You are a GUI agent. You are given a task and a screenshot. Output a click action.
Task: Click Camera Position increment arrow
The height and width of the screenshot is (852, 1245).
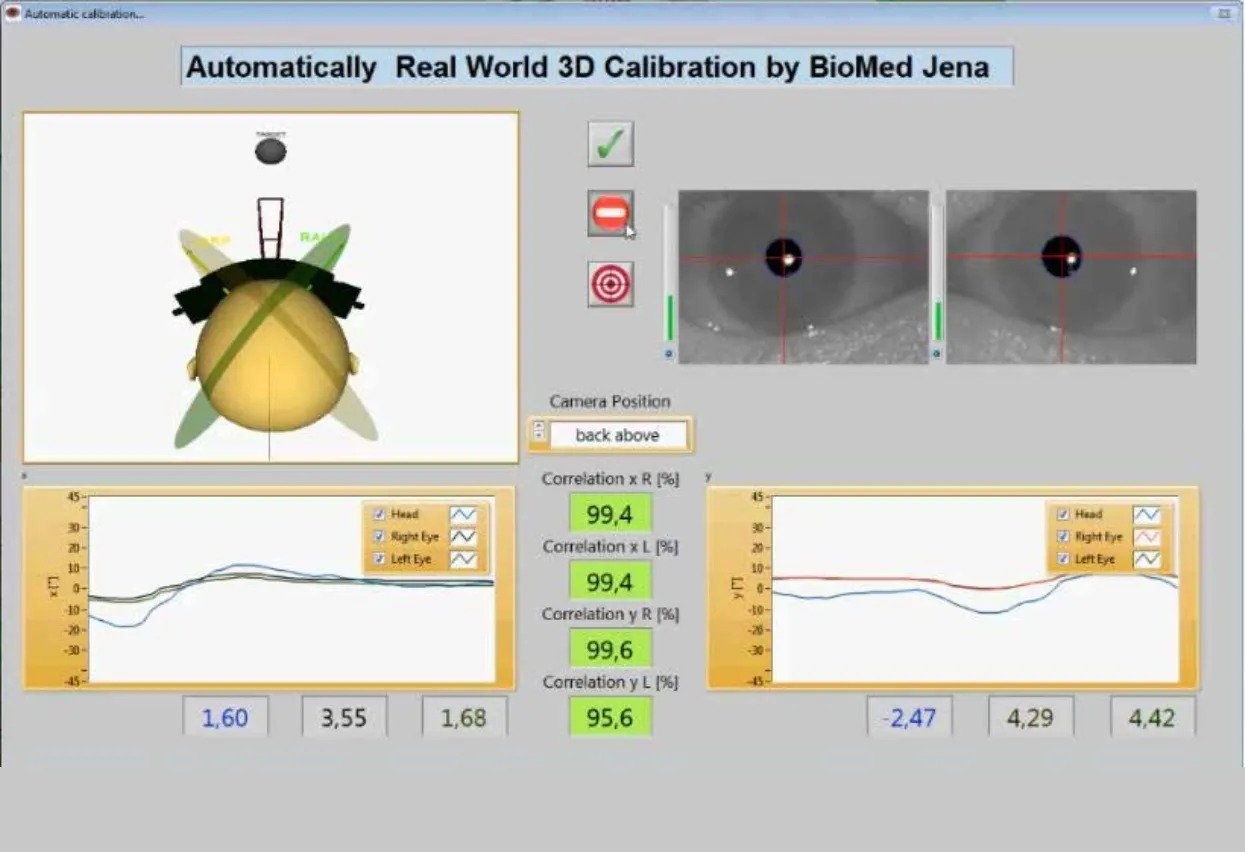click(539, 429)
